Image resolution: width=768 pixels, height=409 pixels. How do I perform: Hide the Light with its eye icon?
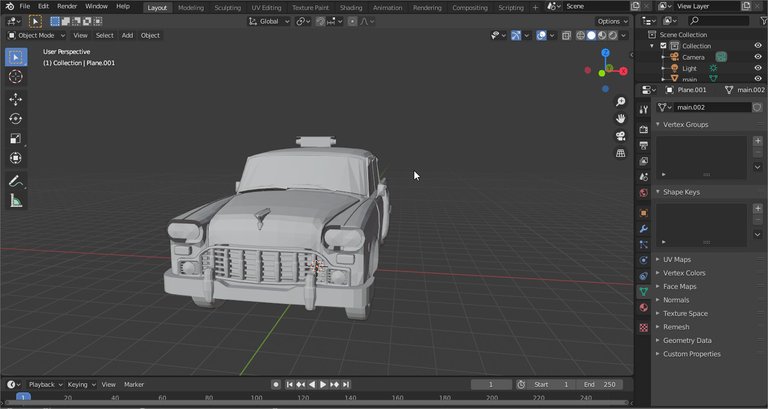pos(758,68)
